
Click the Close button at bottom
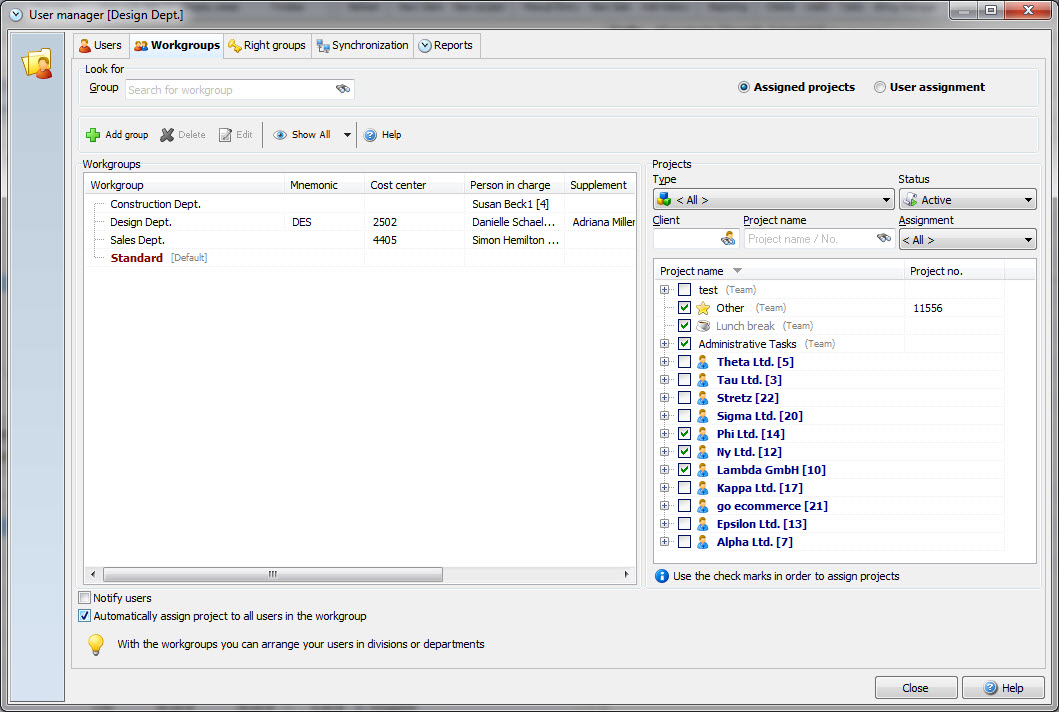[915, 688]
